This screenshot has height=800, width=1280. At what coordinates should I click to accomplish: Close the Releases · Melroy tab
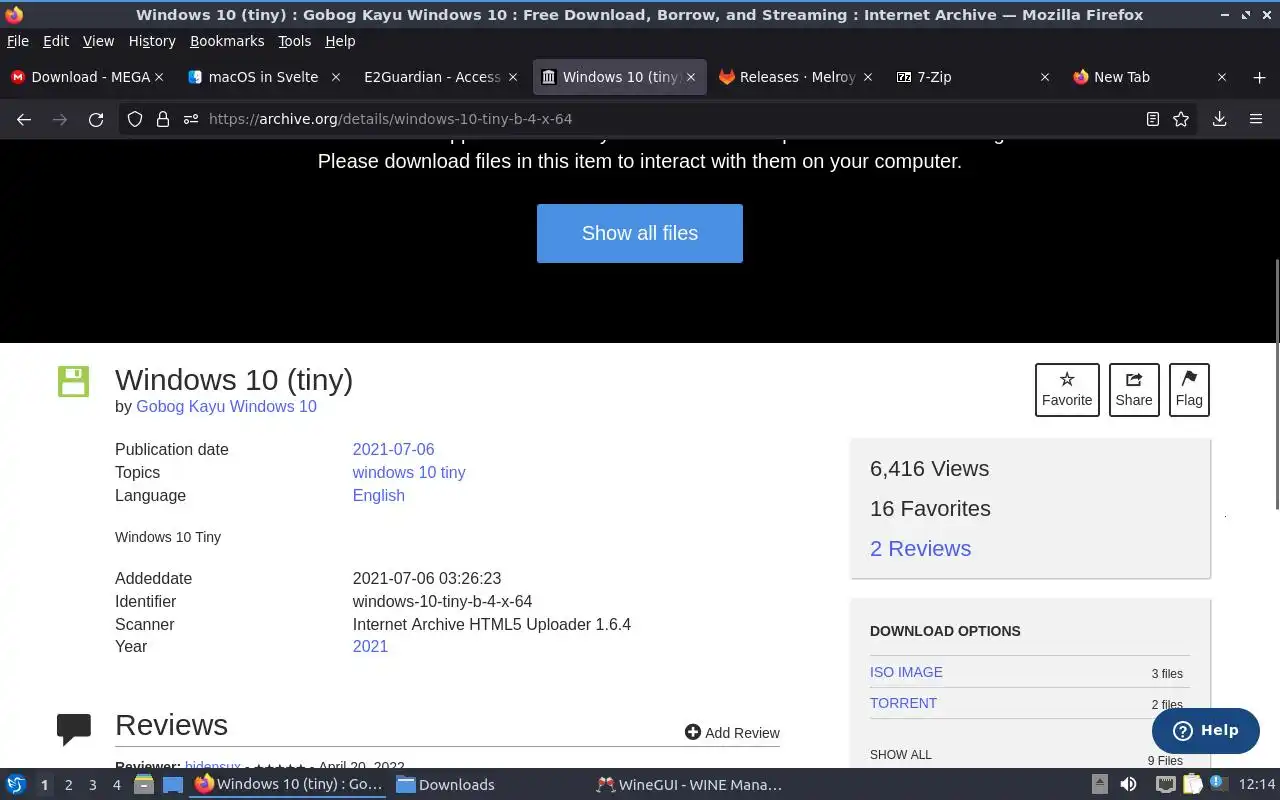[868, 77]
